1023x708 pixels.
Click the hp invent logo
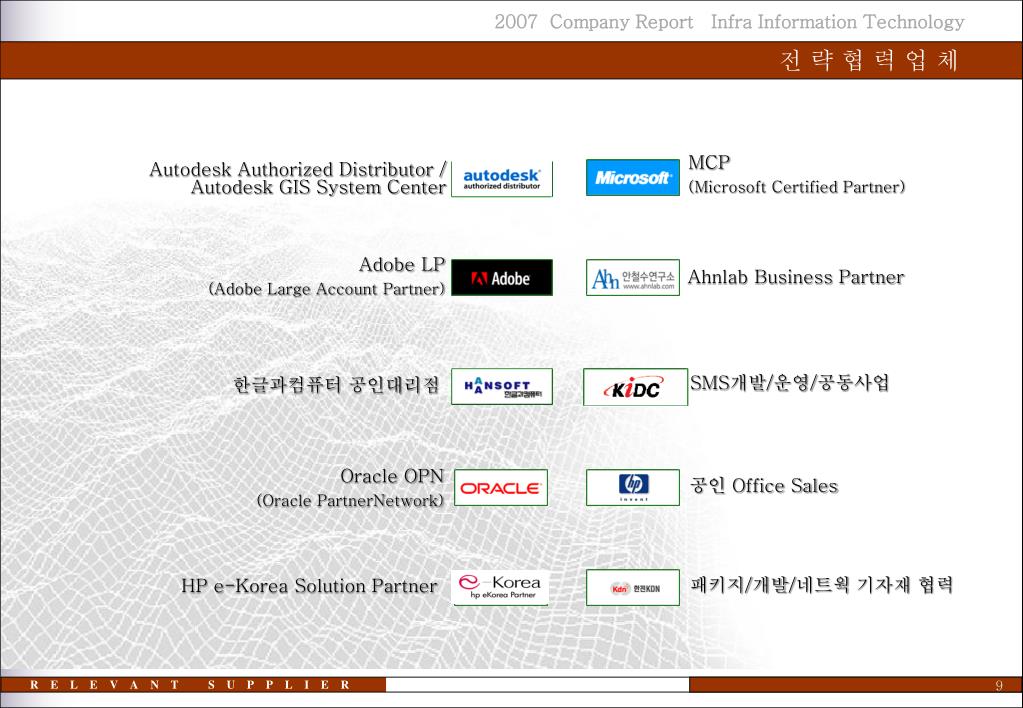point(632,487)
